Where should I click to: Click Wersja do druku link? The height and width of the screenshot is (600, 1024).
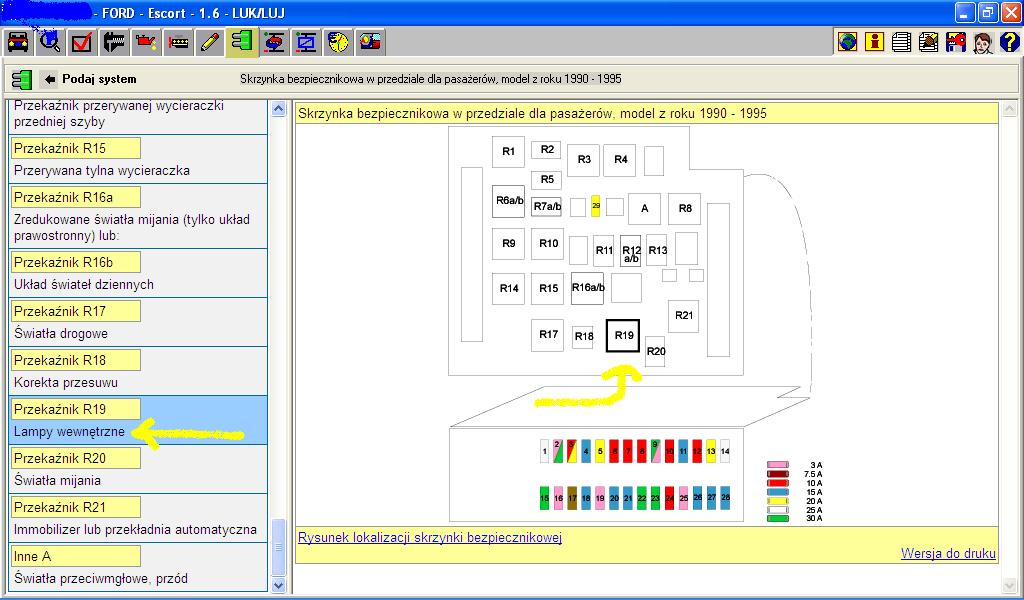(x=950, y=553)
